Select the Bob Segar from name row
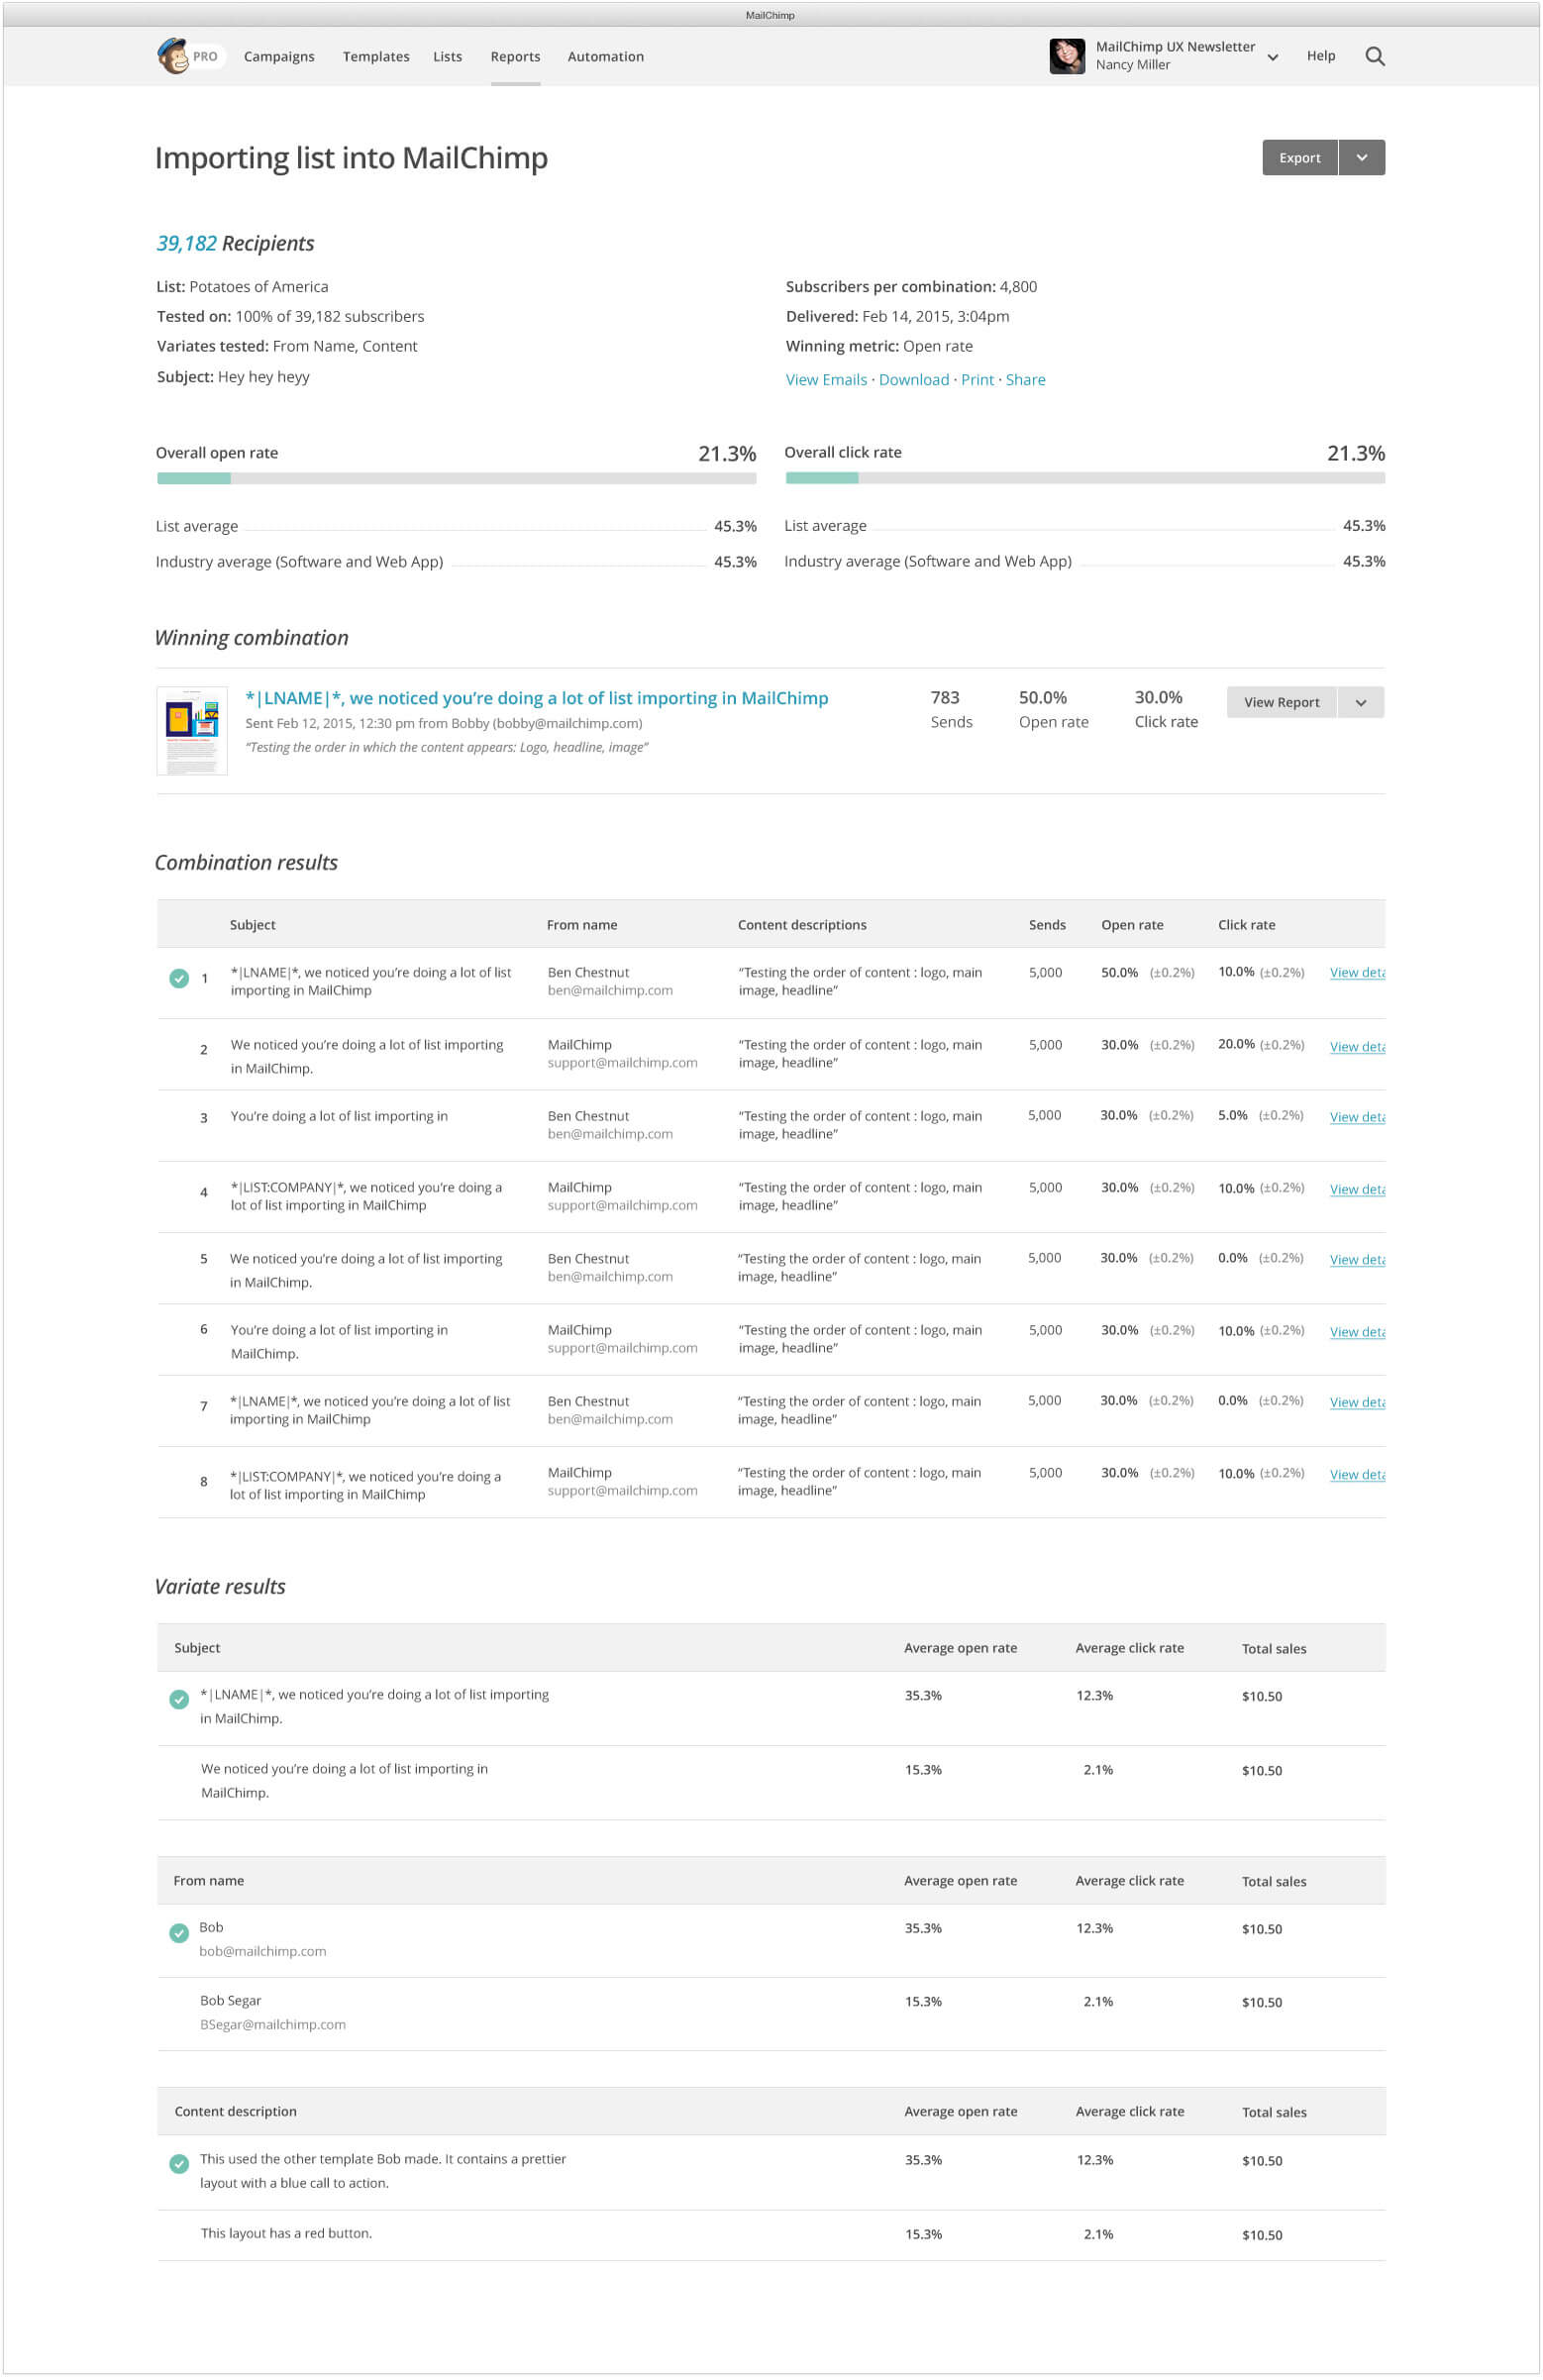1543x2380 pixels. (771, 2015)
